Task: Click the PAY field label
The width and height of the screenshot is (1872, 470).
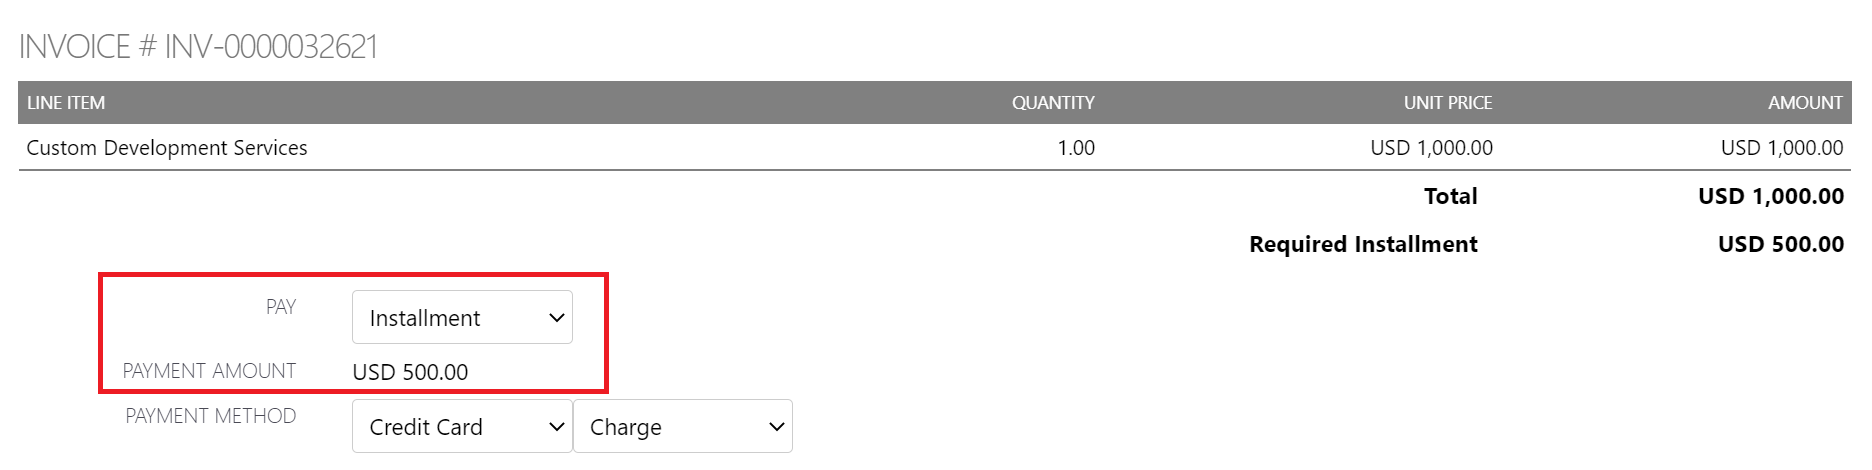Action: 281,307
